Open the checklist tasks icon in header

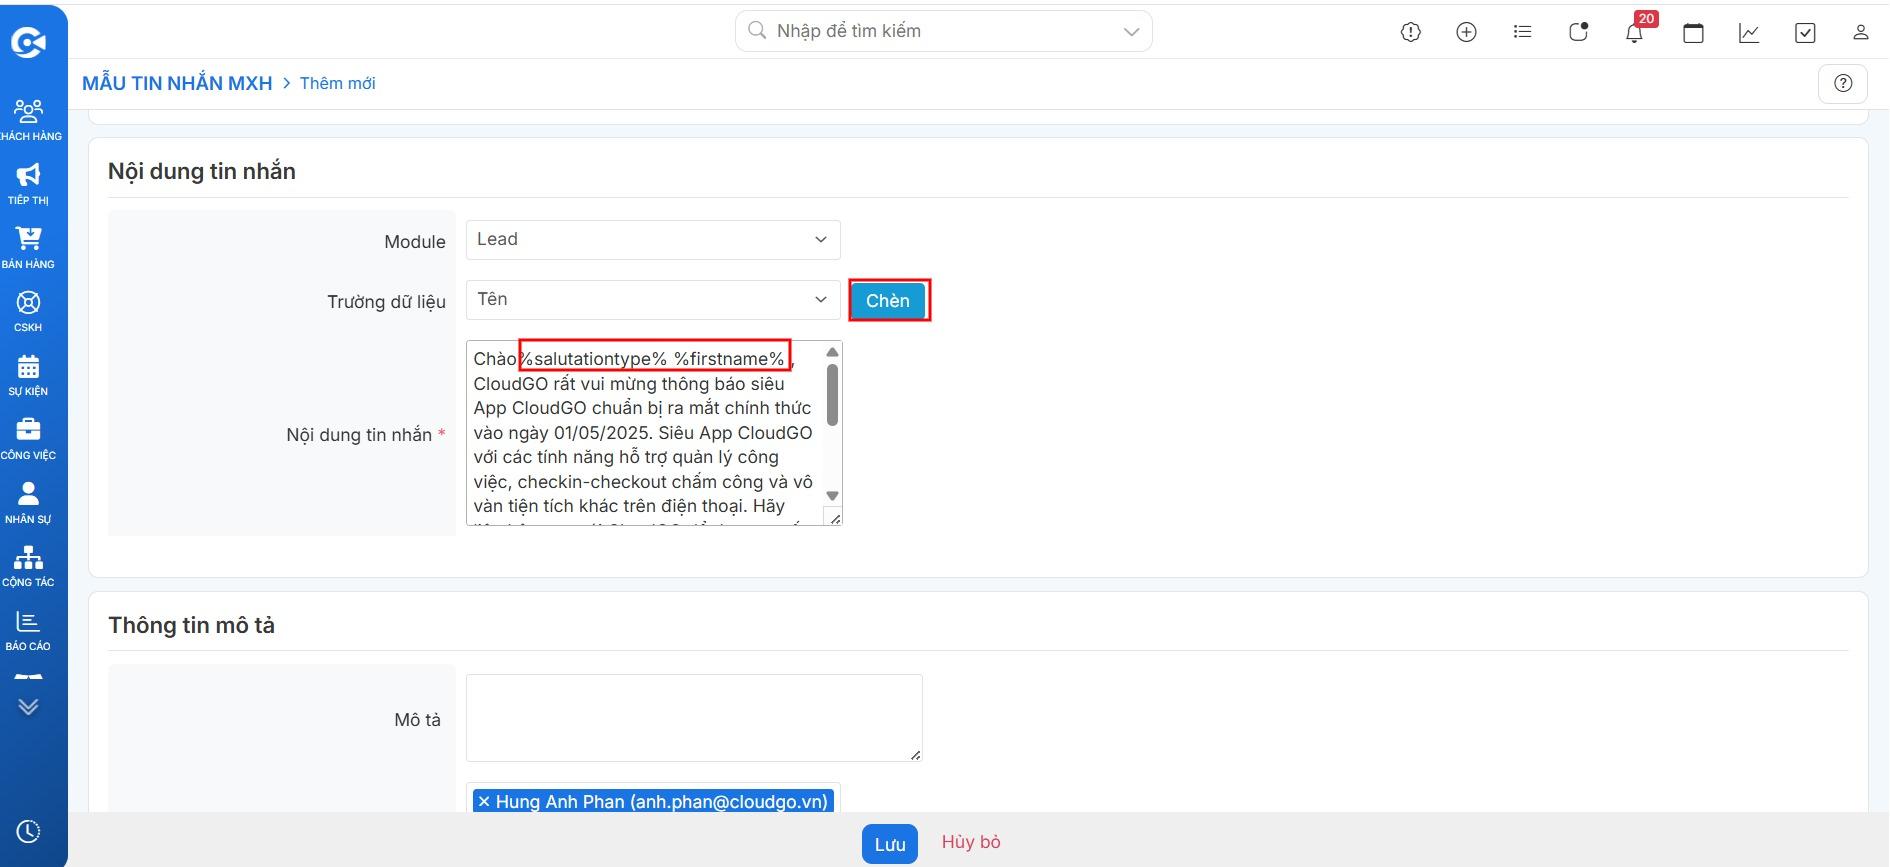point(1805,32)
